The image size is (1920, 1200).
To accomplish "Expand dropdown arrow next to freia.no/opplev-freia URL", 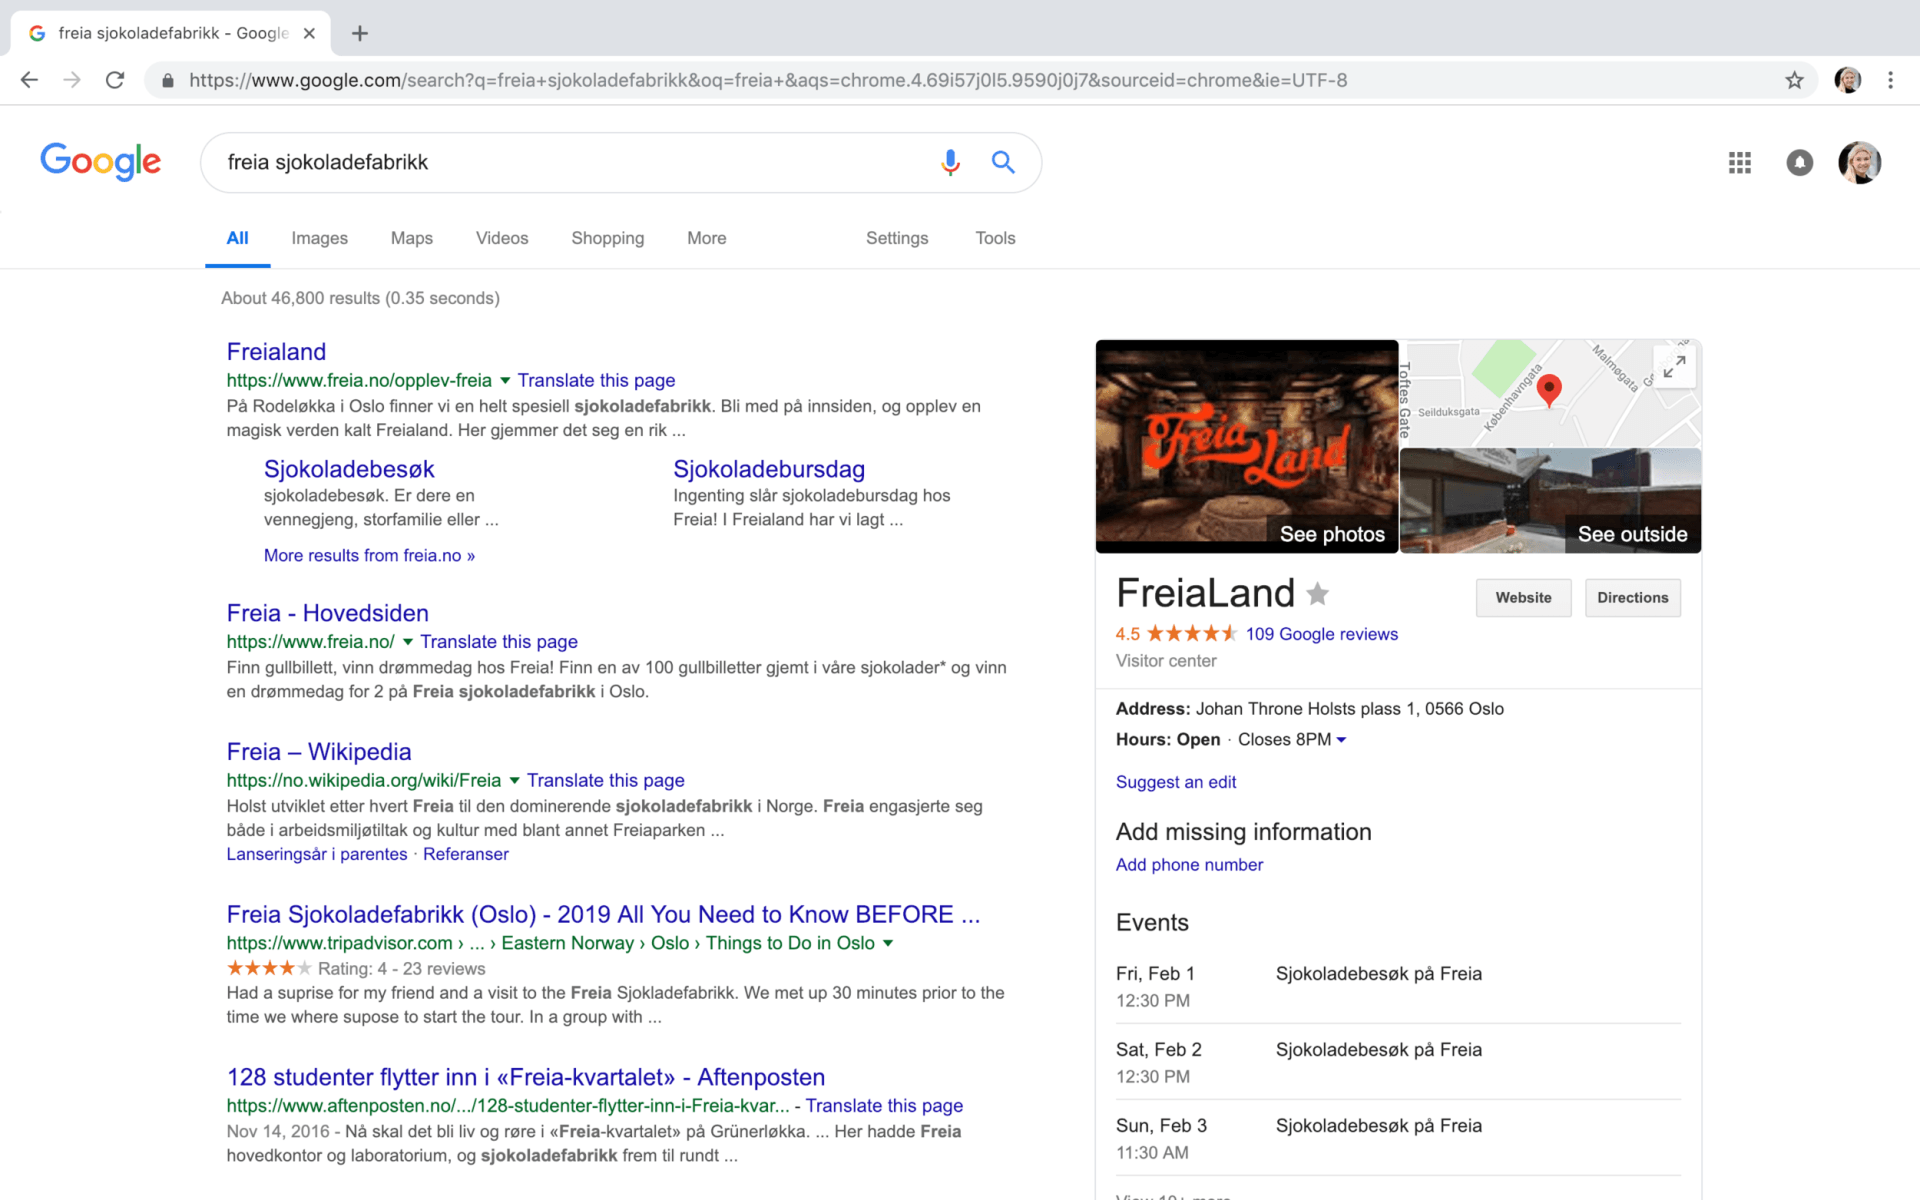I will [x=505, y=381].
